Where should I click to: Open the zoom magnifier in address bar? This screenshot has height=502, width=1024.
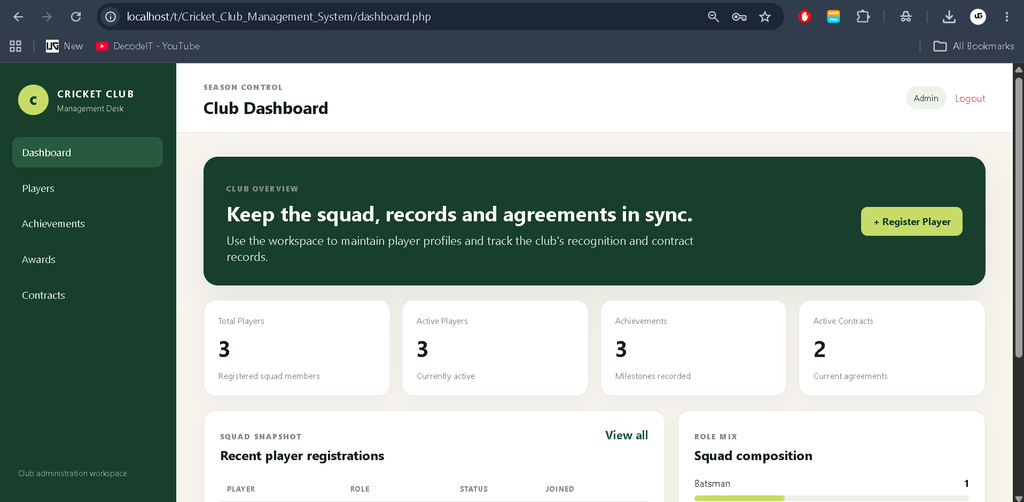pyautogui.click(x=713, y=17)
